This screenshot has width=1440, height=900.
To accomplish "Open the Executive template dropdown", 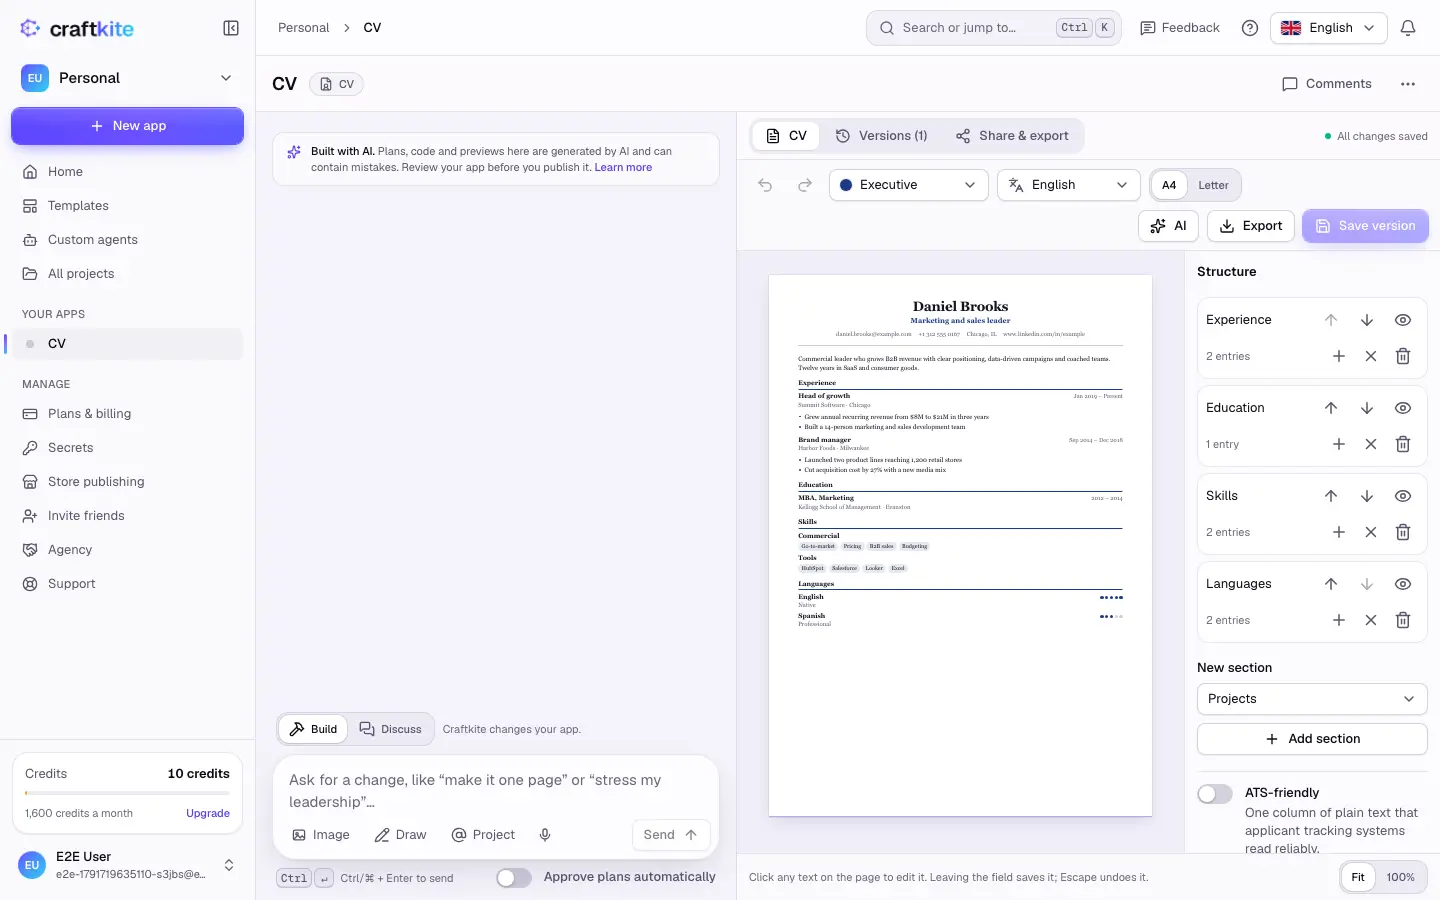I will coord(908,185).
